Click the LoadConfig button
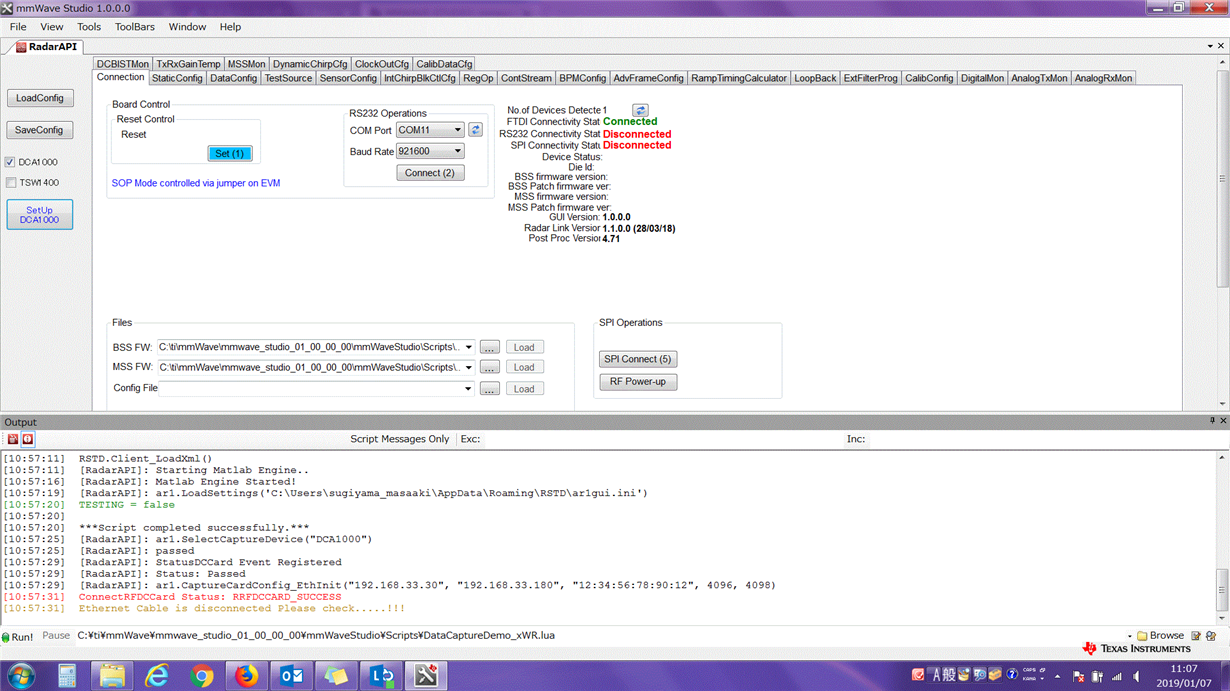 click(x=40, y=98)
